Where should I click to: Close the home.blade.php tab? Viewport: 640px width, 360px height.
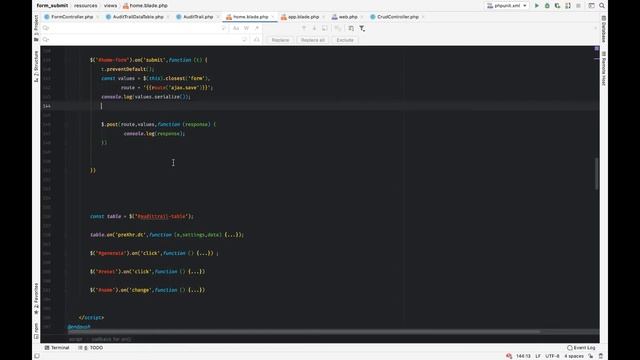tap(273, 17)
